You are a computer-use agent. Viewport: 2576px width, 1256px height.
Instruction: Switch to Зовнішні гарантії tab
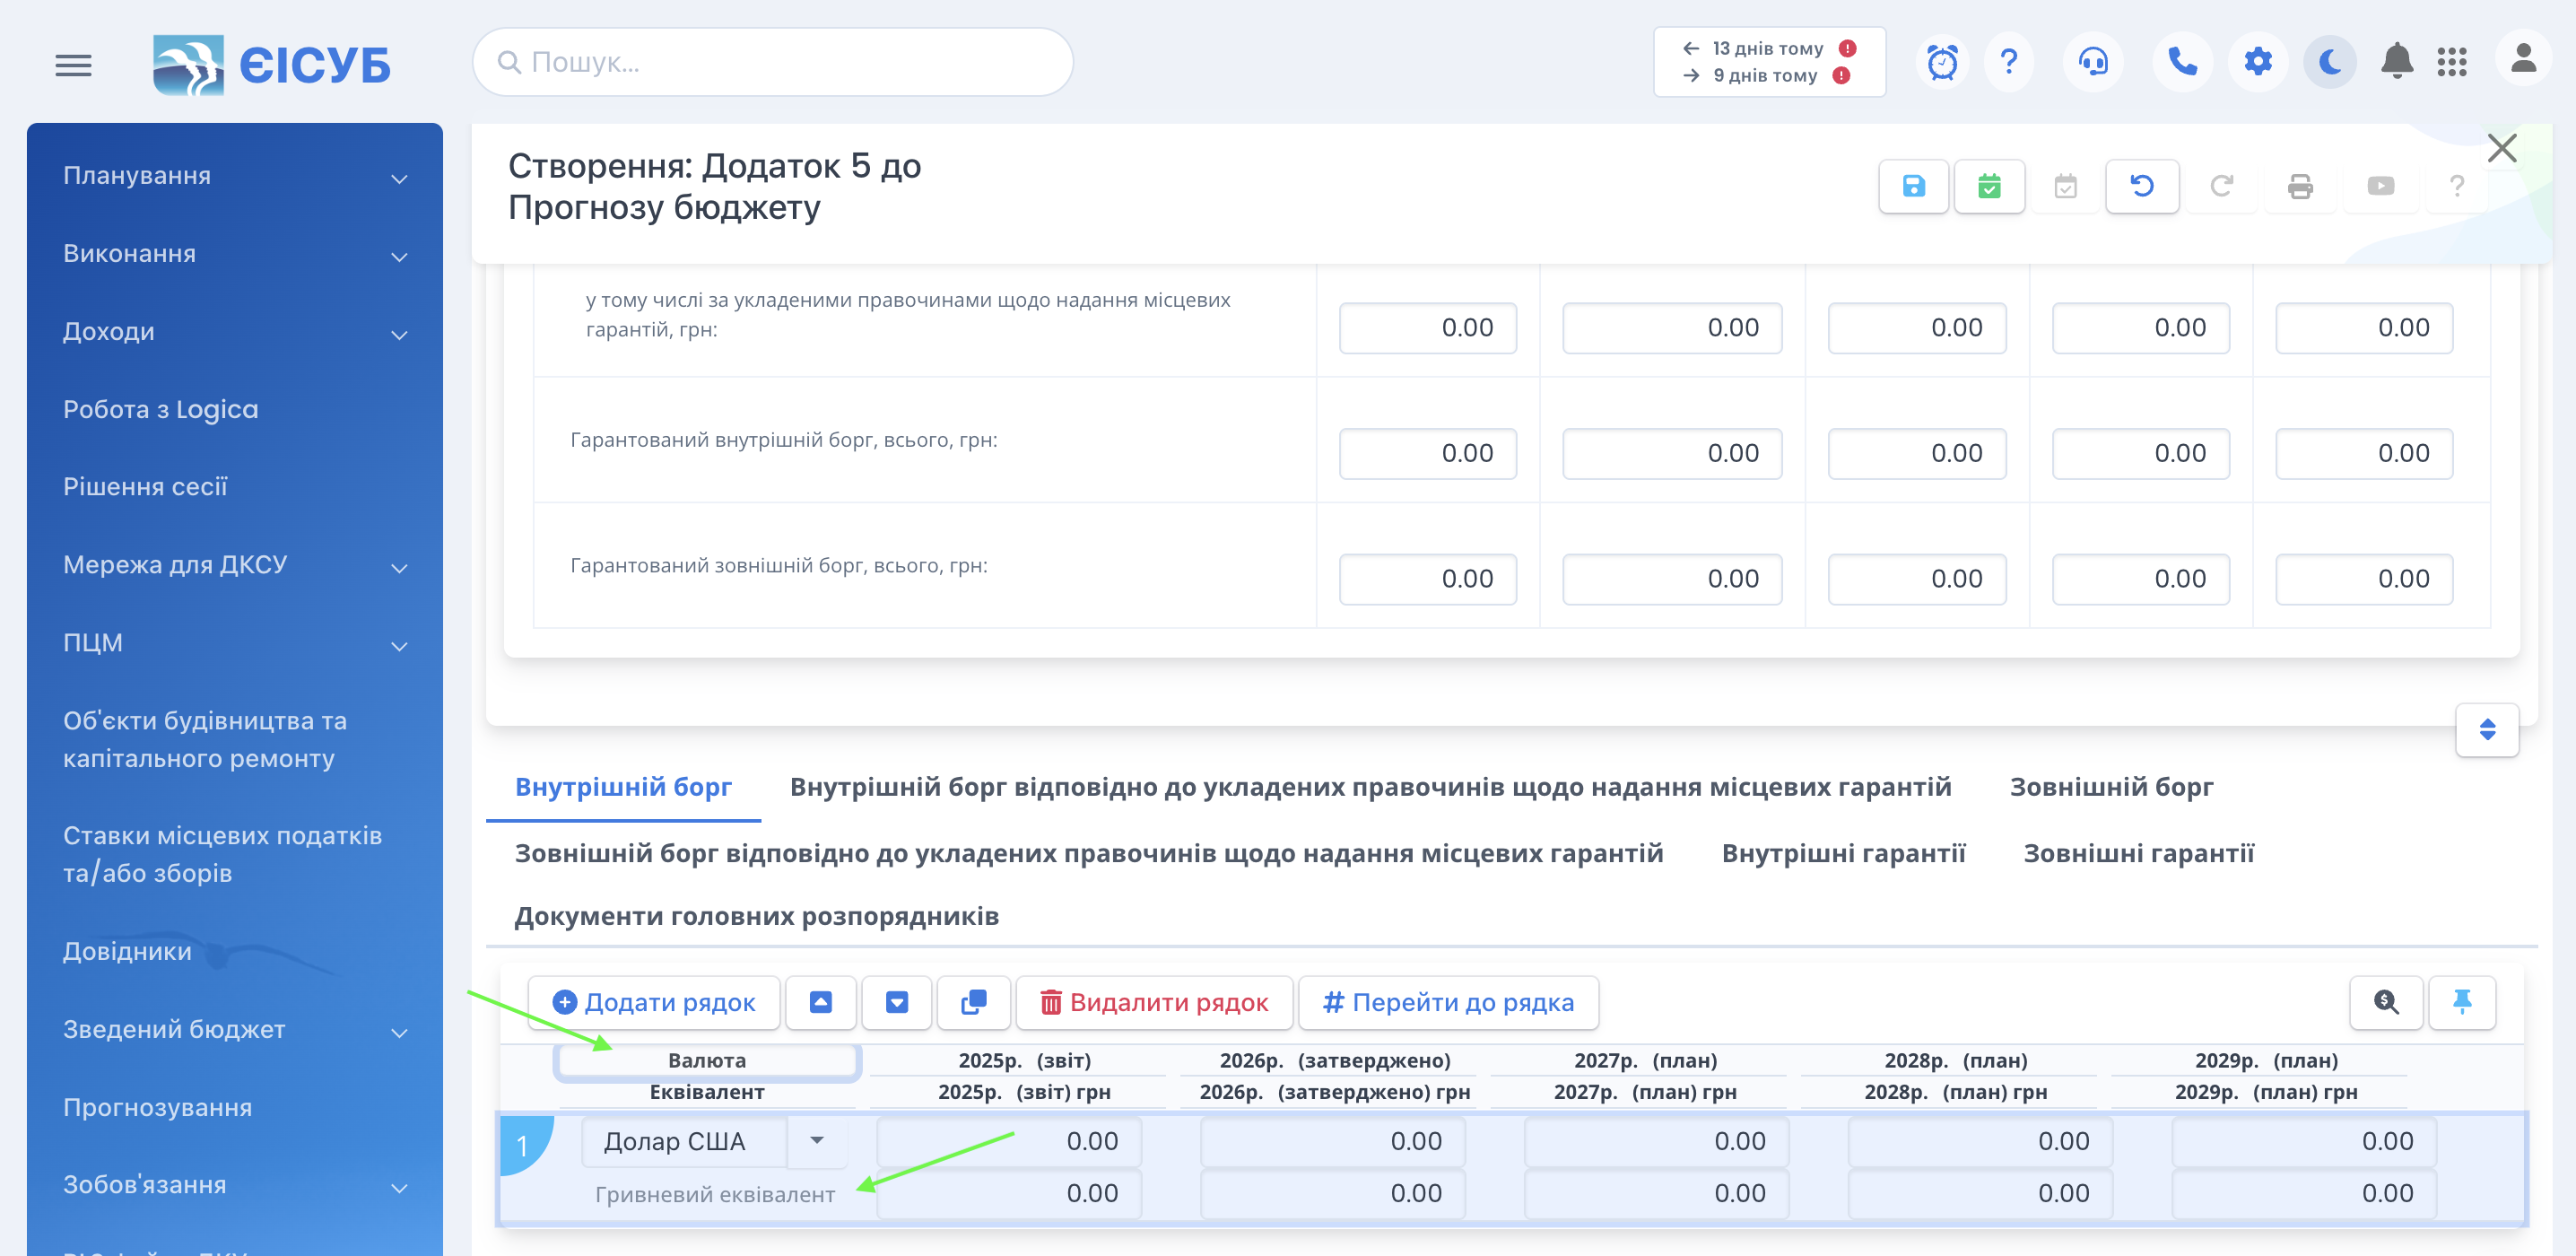[2138, 853]
